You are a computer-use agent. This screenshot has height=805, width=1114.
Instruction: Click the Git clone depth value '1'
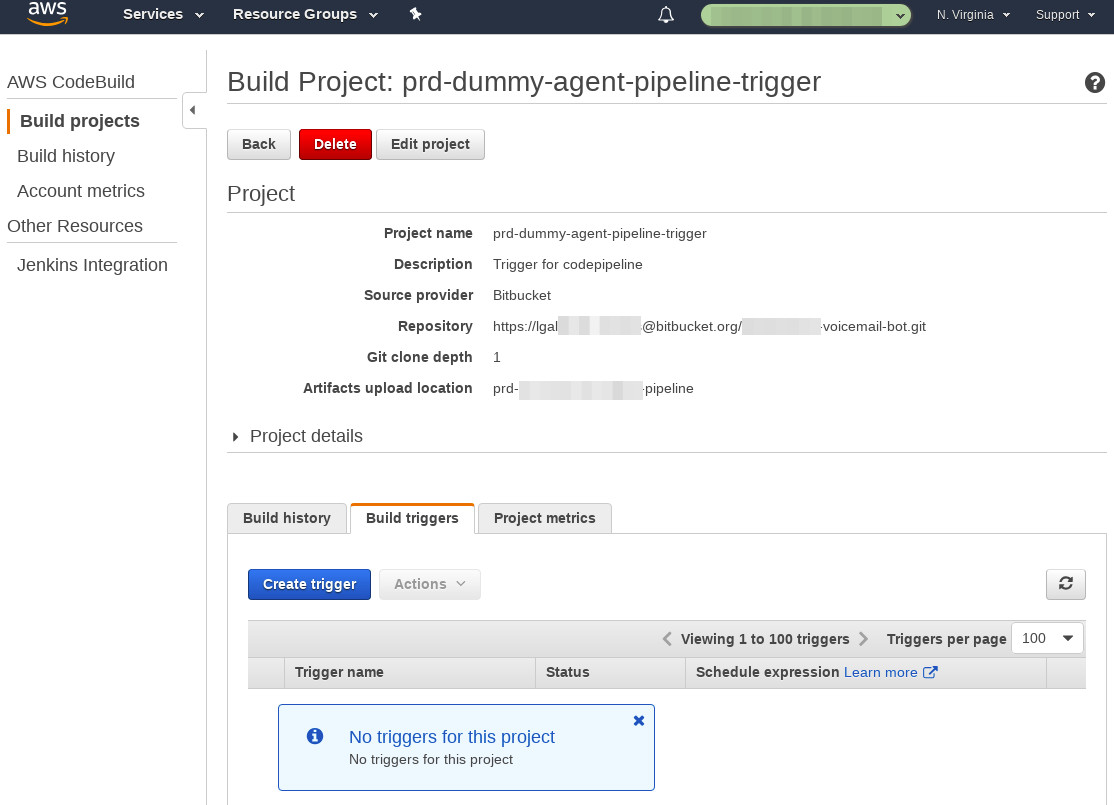pyautogui.click(x=497, y=357)
